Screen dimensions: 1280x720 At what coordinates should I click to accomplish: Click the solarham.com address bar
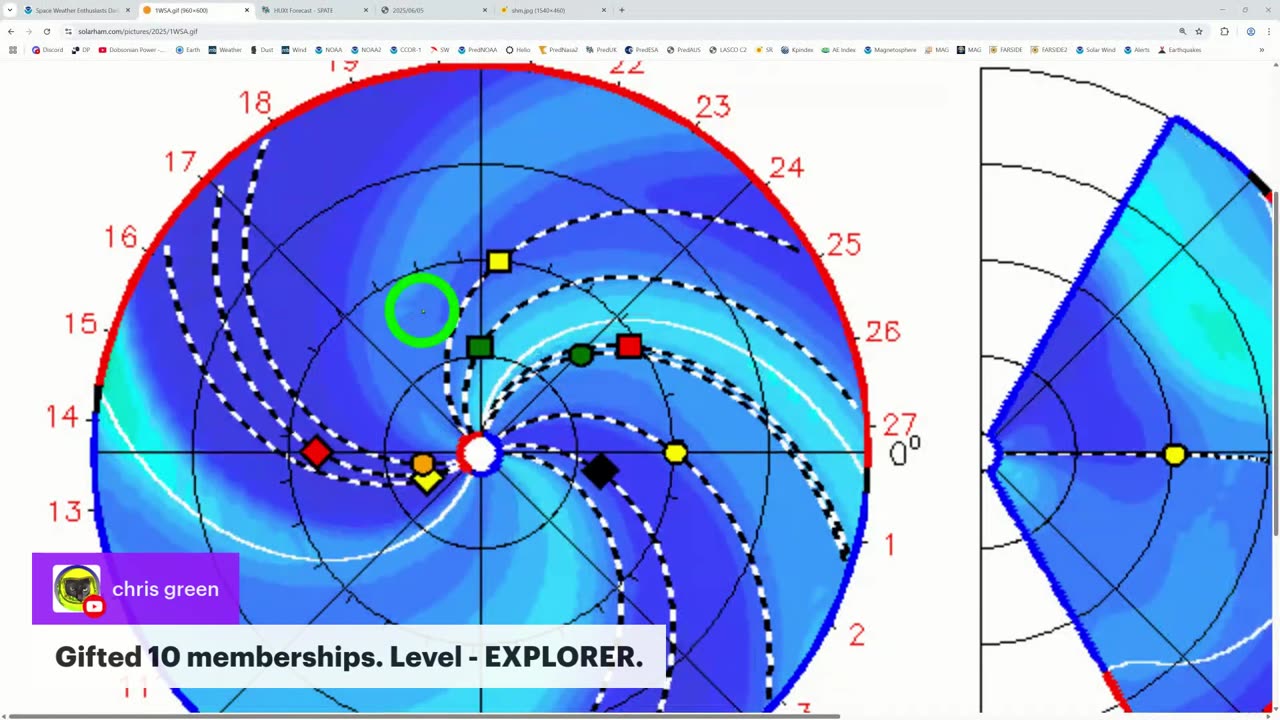click(x=620, y=31)
